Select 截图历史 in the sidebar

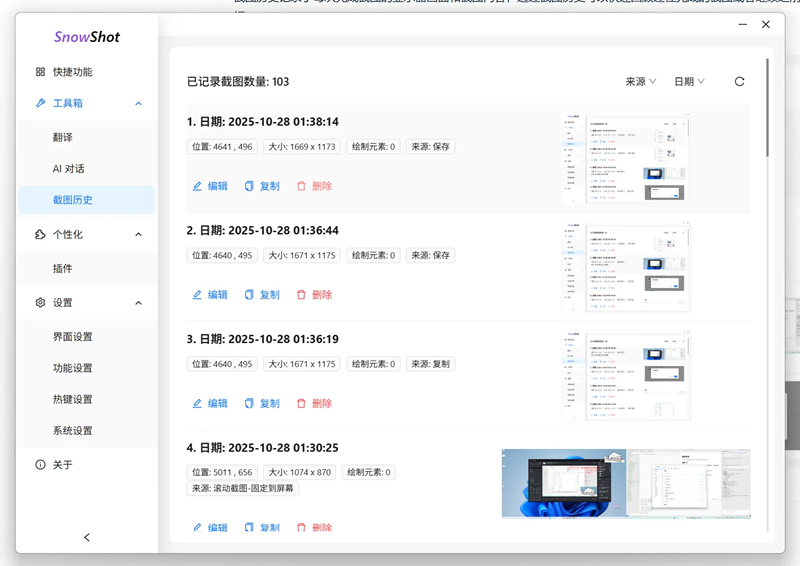pyautogui.click(x=86, y=200)
